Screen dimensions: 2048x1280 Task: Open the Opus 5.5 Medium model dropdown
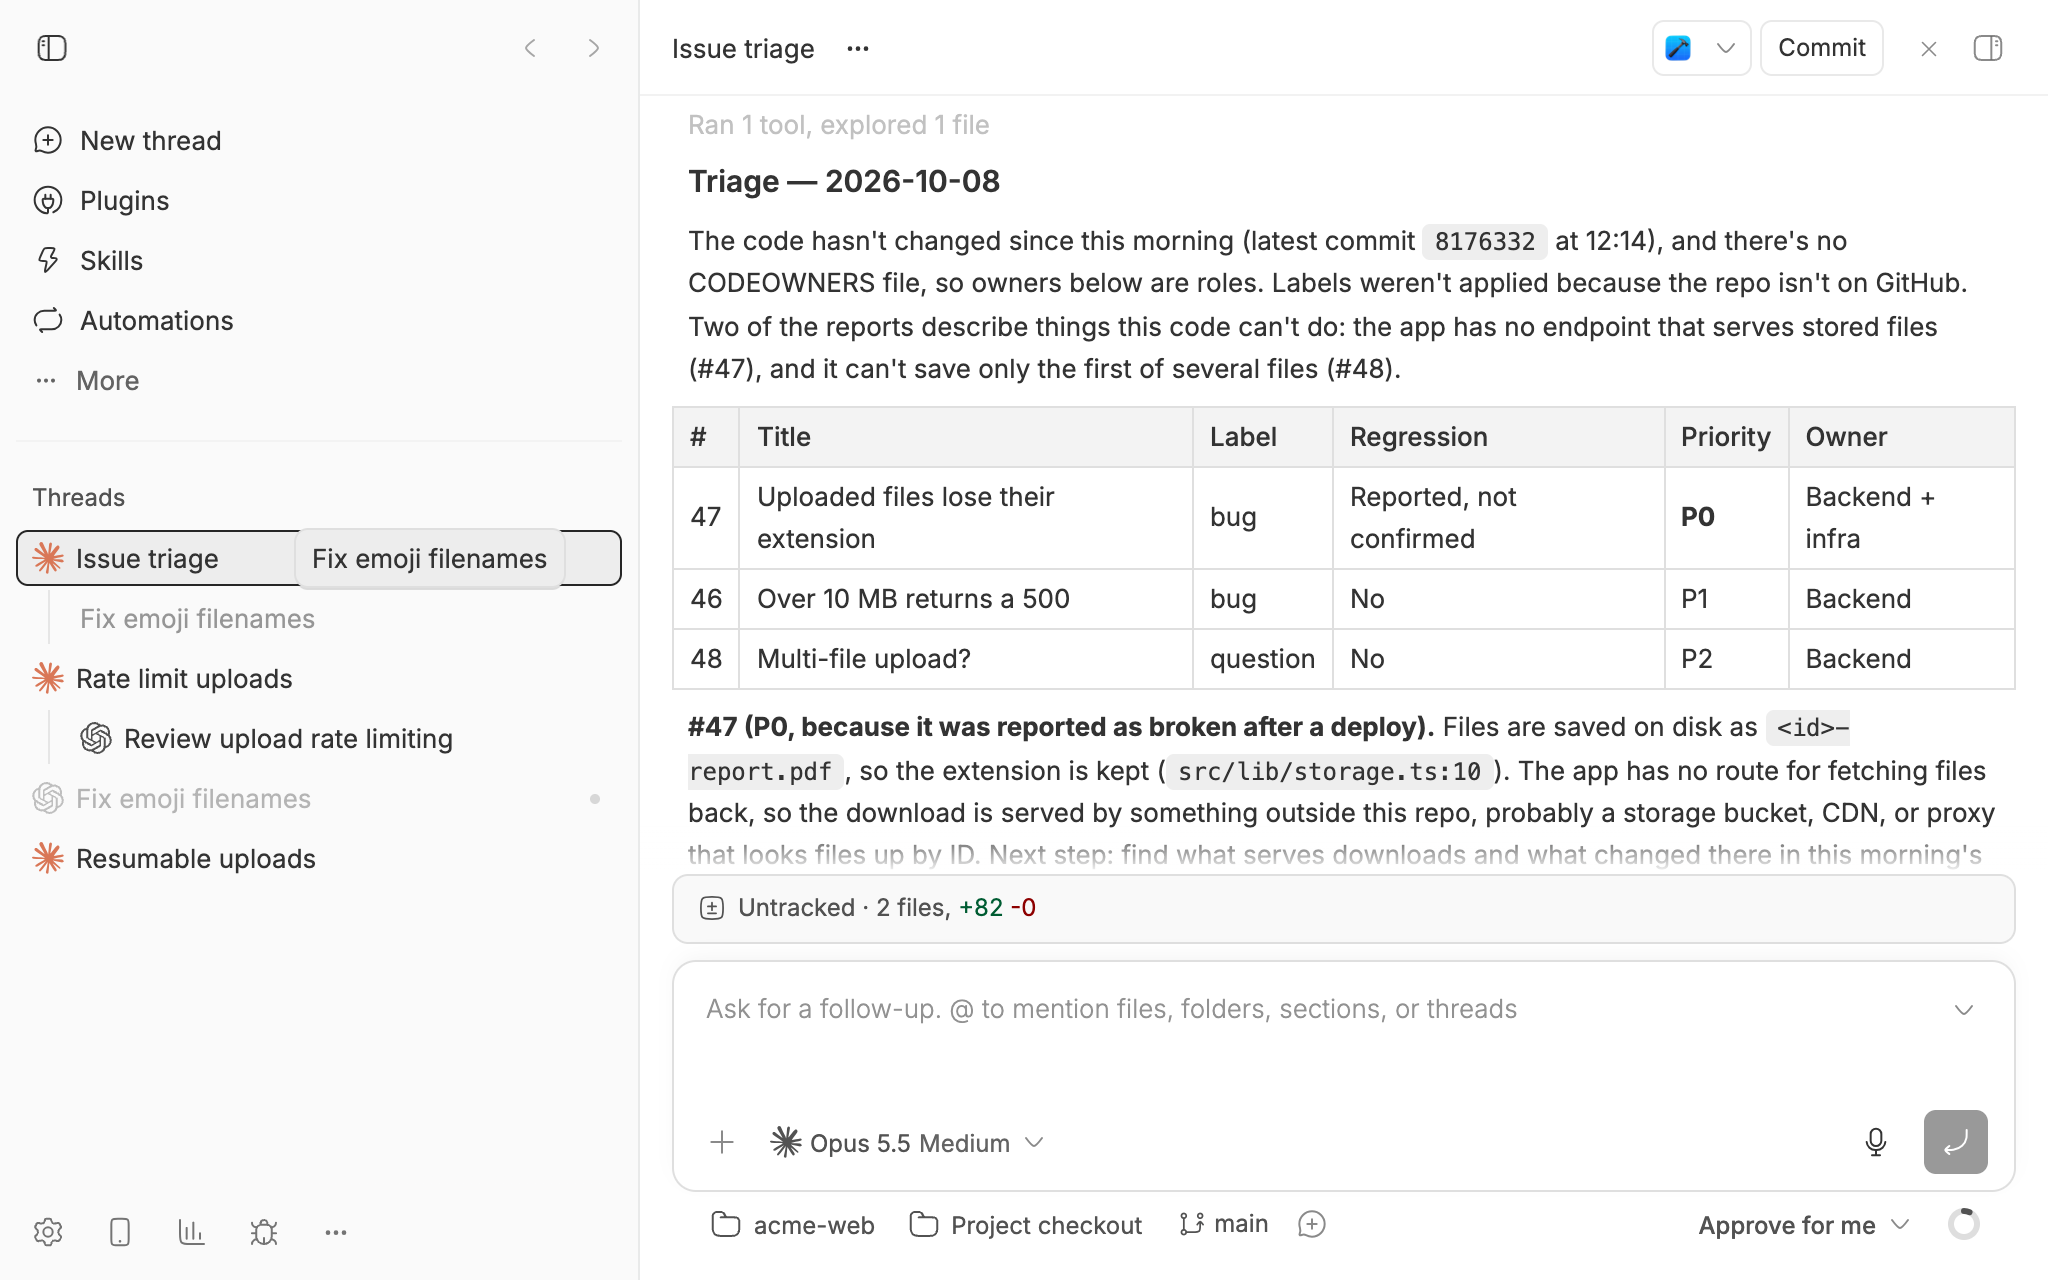coord(907,1142)
